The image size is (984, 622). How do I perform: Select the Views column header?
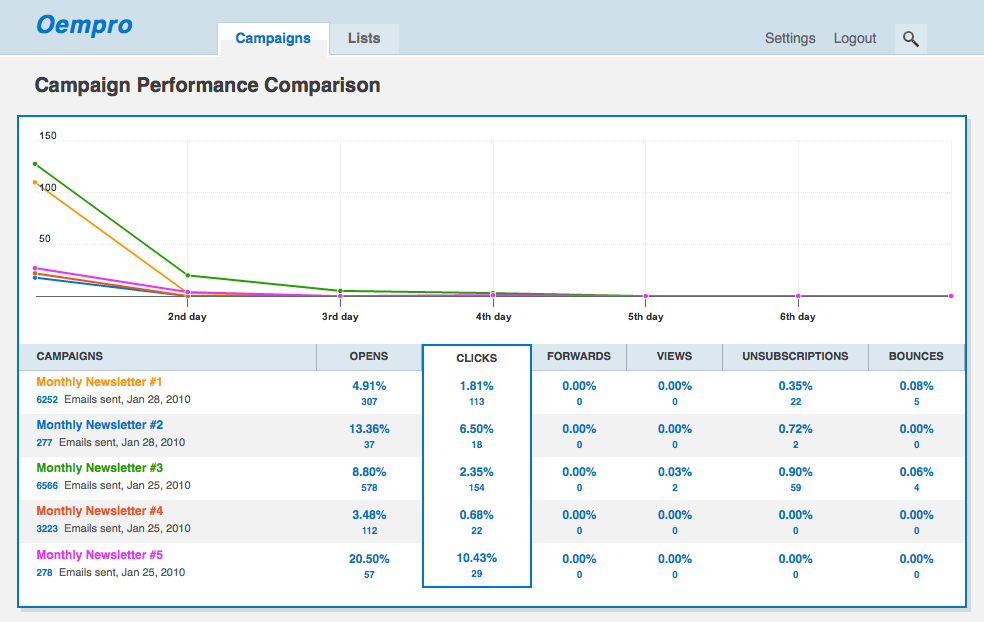674,356
